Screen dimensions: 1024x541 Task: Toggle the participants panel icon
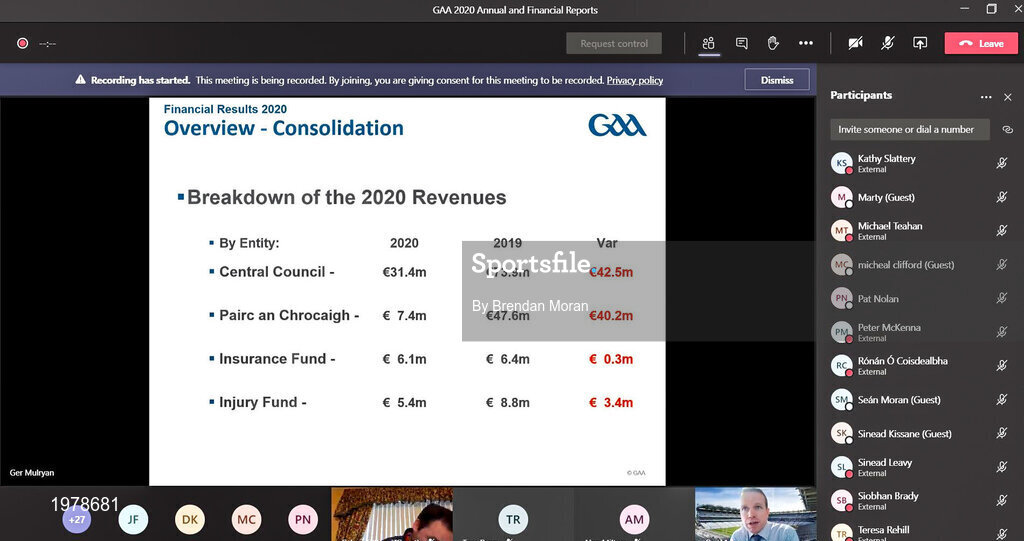tap(709, 43)
